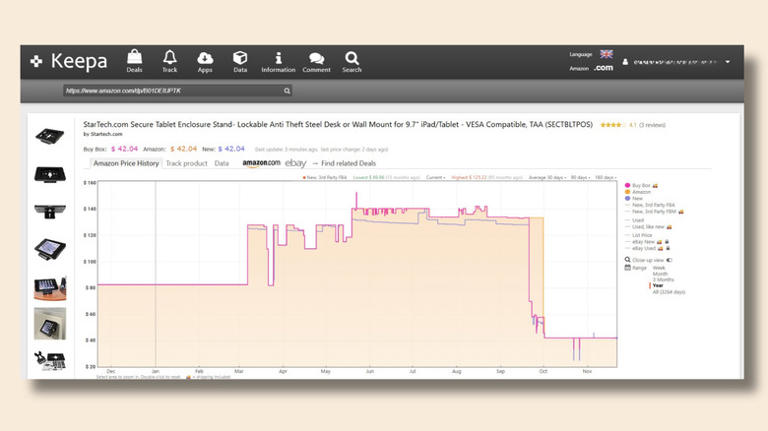The image size is (768, 431).
Task: Click the lock icon next to eBay New
Action: 667,242
